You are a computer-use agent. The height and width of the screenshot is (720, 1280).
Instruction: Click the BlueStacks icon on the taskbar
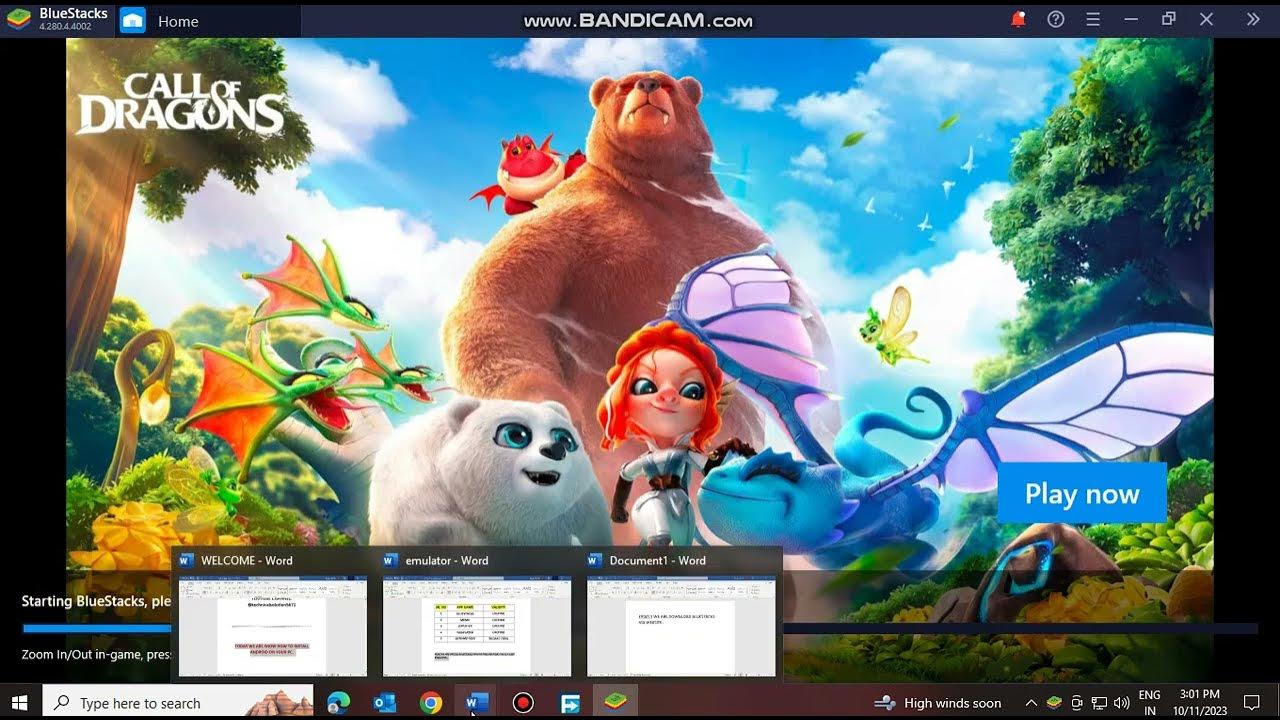pos(616,703)
